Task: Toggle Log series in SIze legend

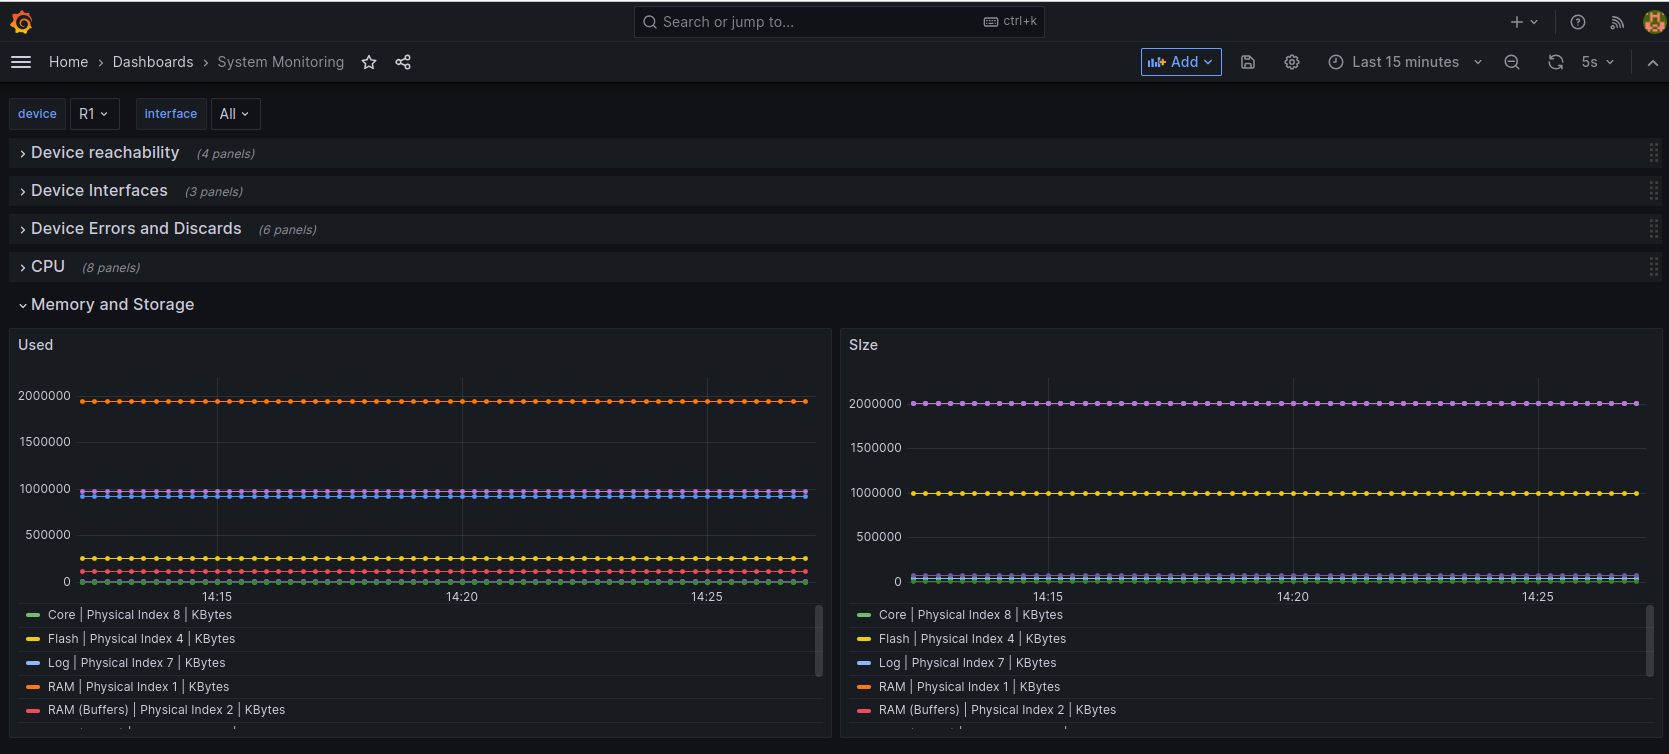Action: [968, 663]
